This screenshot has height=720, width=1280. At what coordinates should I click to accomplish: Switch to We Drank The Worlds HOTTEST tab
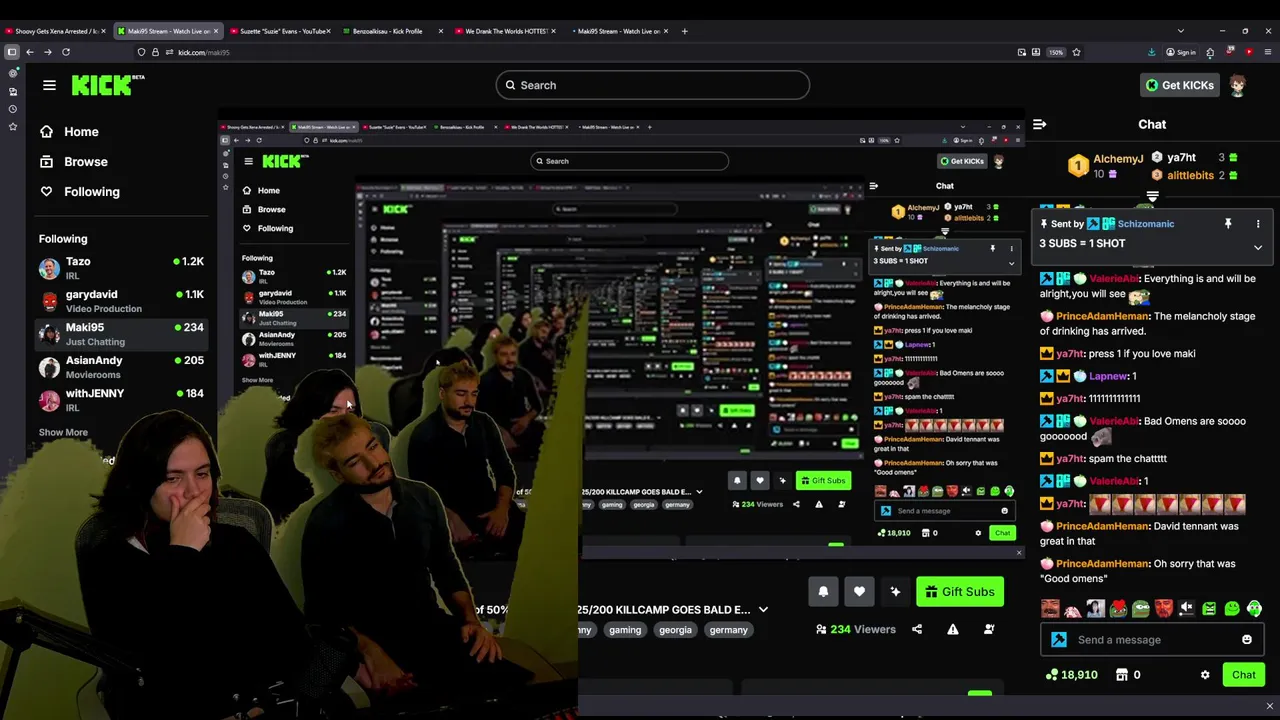point(505,31)
